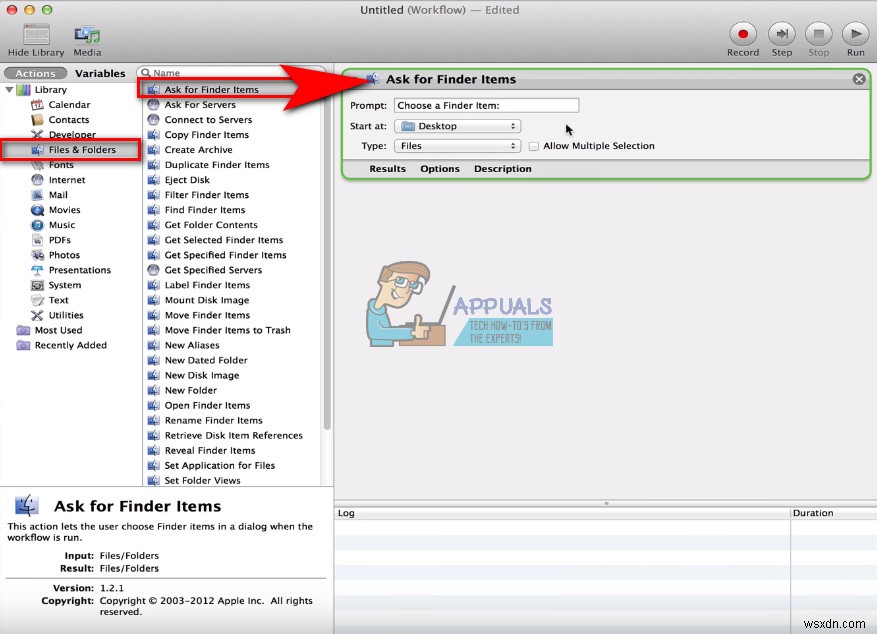The image size is (877, 634).
Task: Click the Developer hammer icon
Action: point(37,135)
